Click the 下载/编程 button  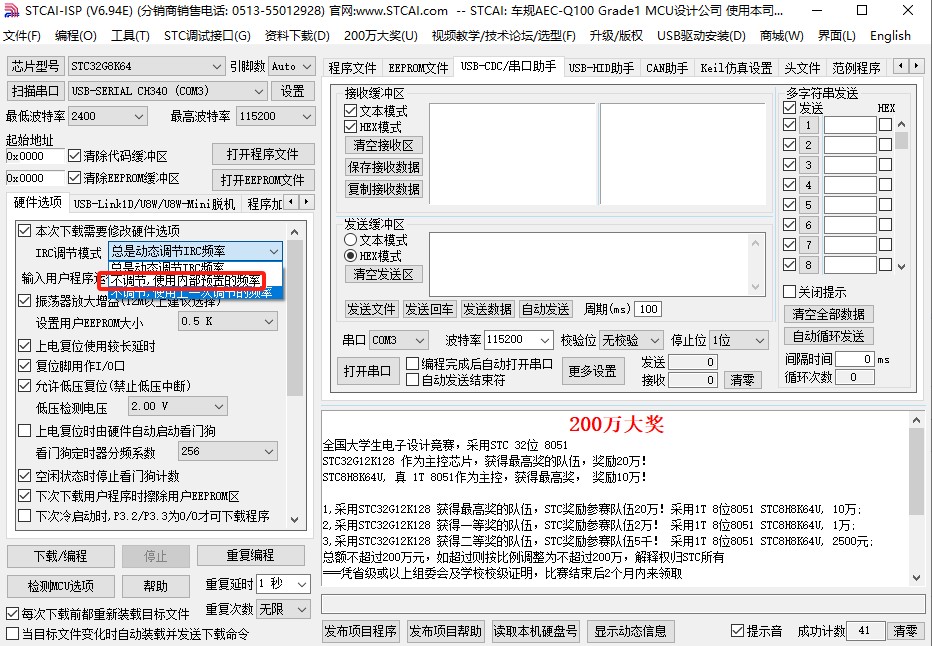click(61, 556)
